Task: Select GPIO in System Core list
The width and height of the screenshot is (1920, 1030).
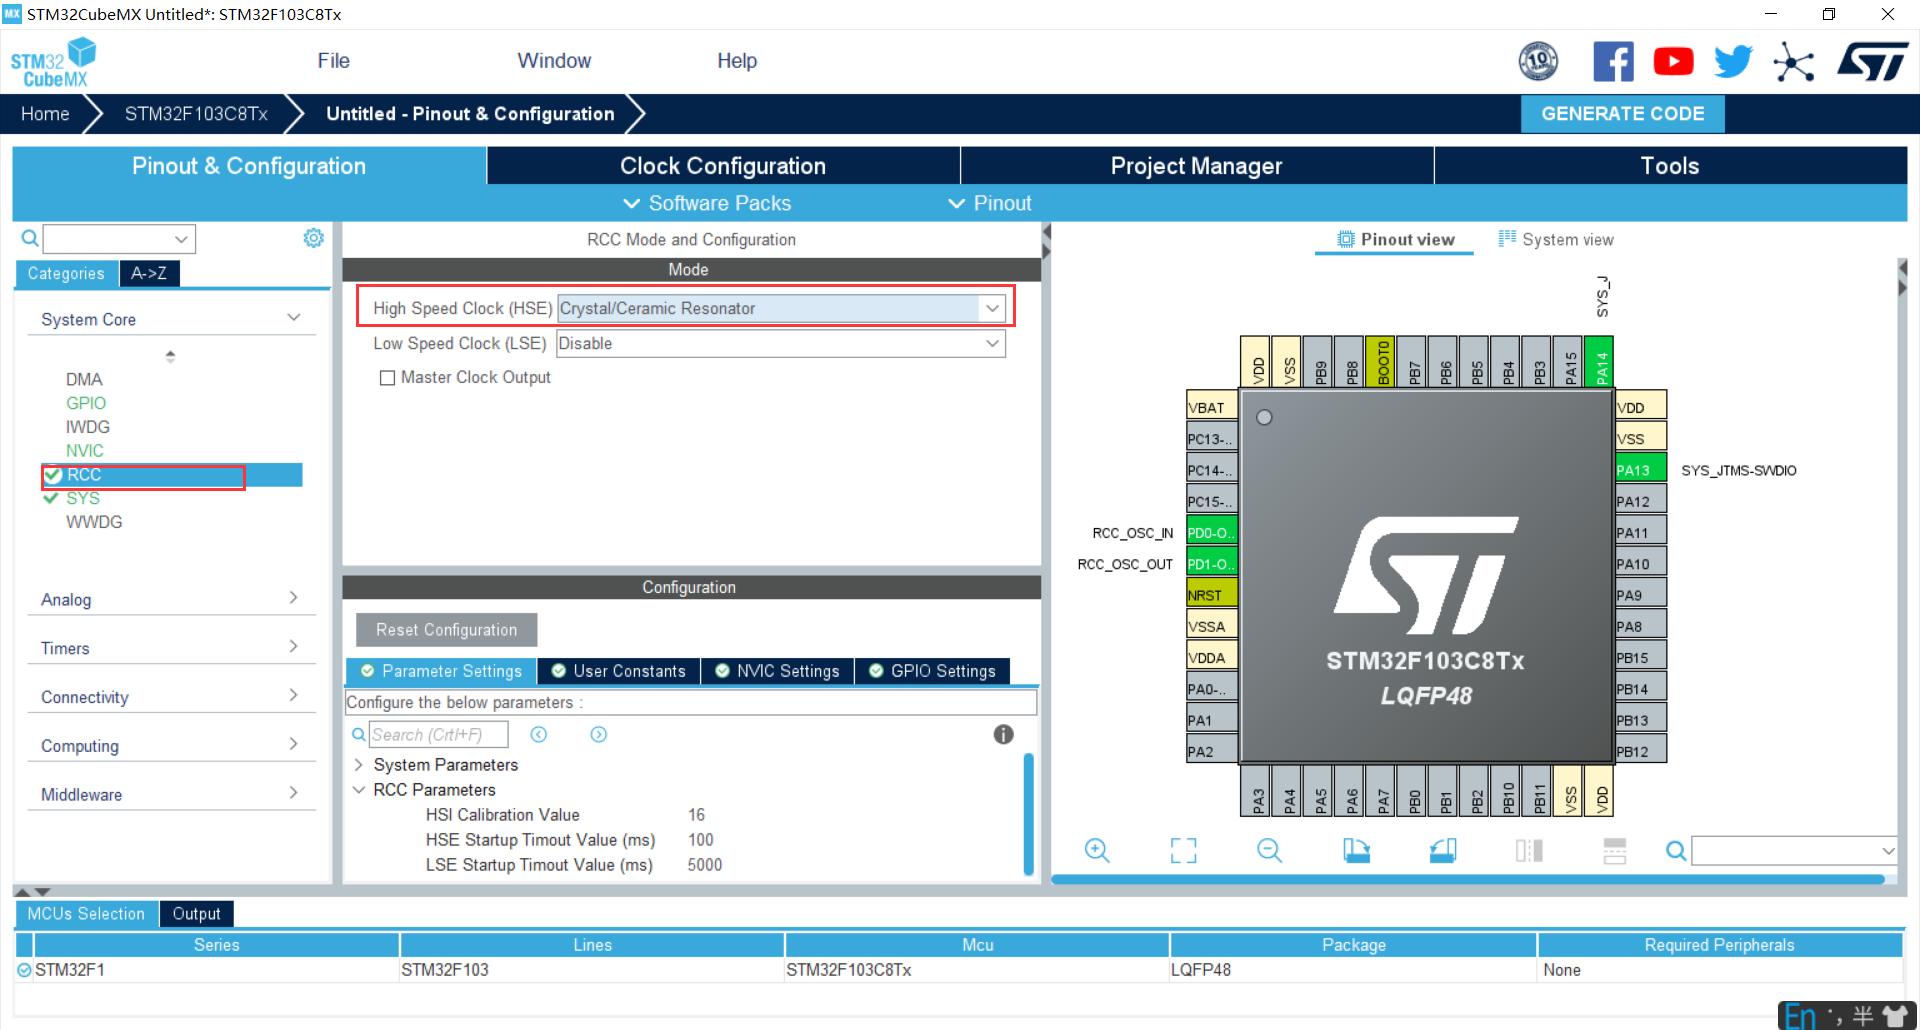Action: (x=86, y=403)
